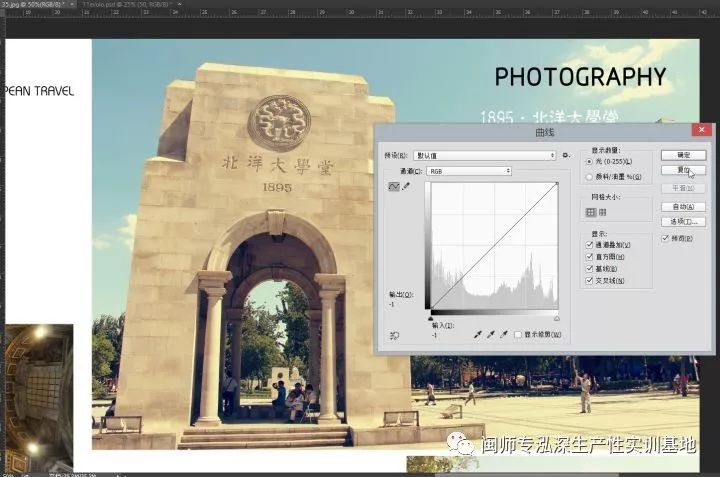This screenshot has height=477, width=720.
Task: Pick the white point eyedropper
Action: (504, 335)
